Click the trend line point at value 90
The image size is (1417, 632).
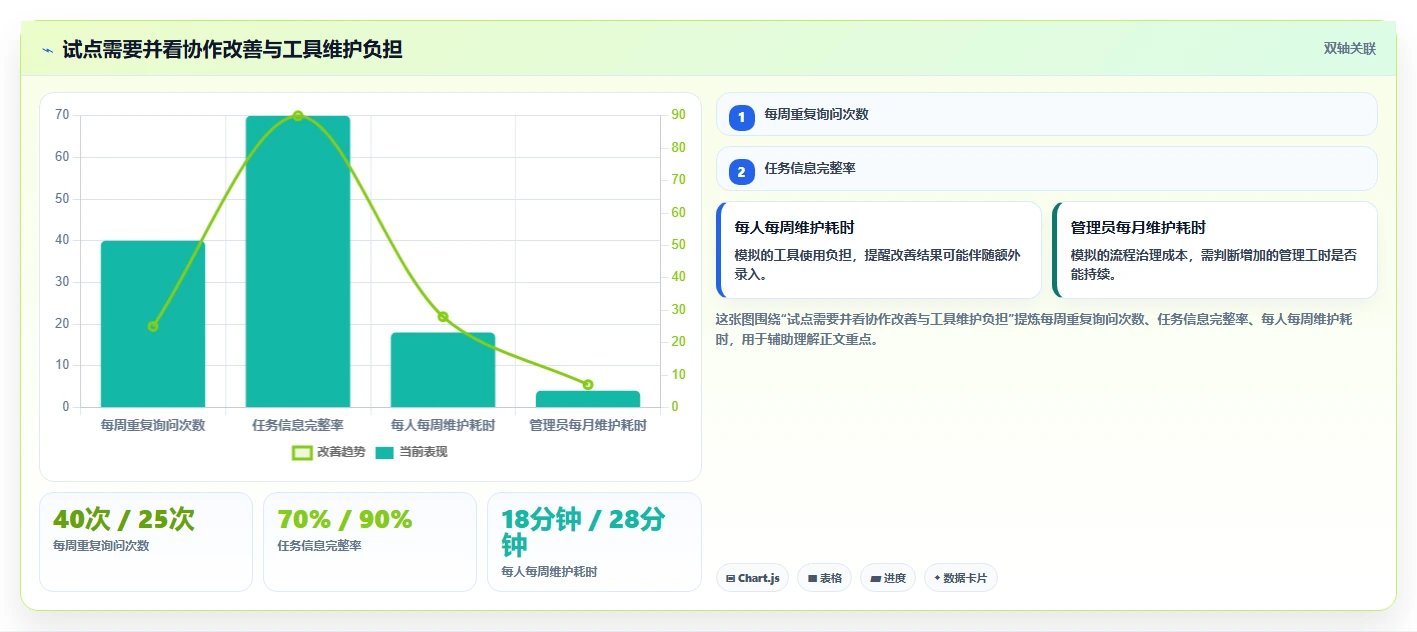pyautogui.click(x=298, y=116)
